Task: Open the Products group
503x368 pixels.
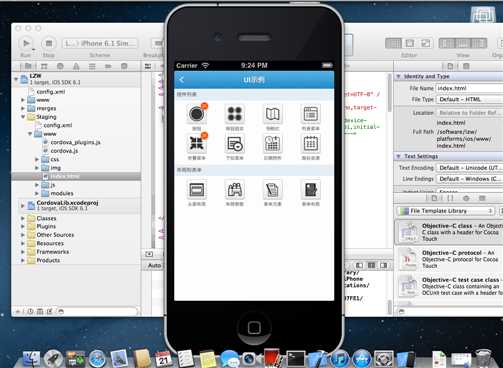Action: click(48, 260)
